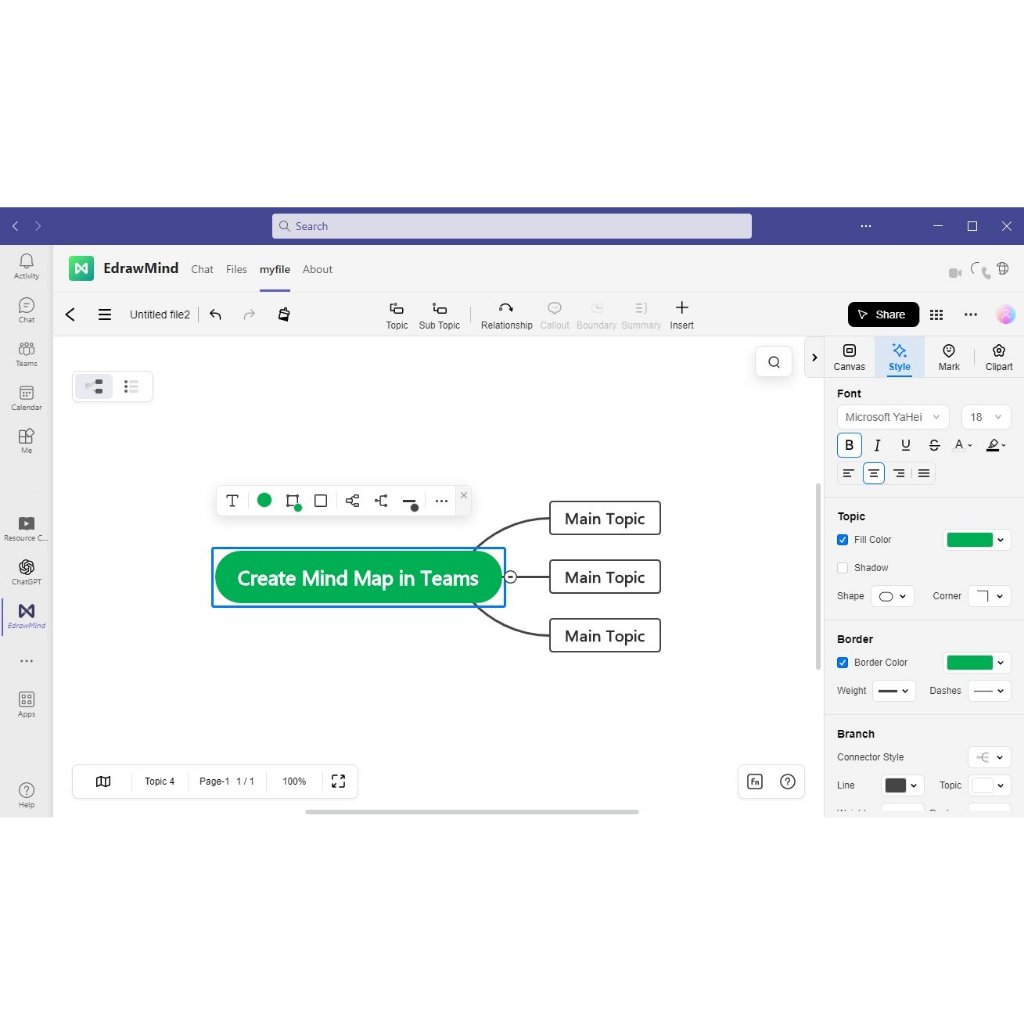
Task: Open Calendar in the Teams sidebar
Action: (x=26, y=398)
